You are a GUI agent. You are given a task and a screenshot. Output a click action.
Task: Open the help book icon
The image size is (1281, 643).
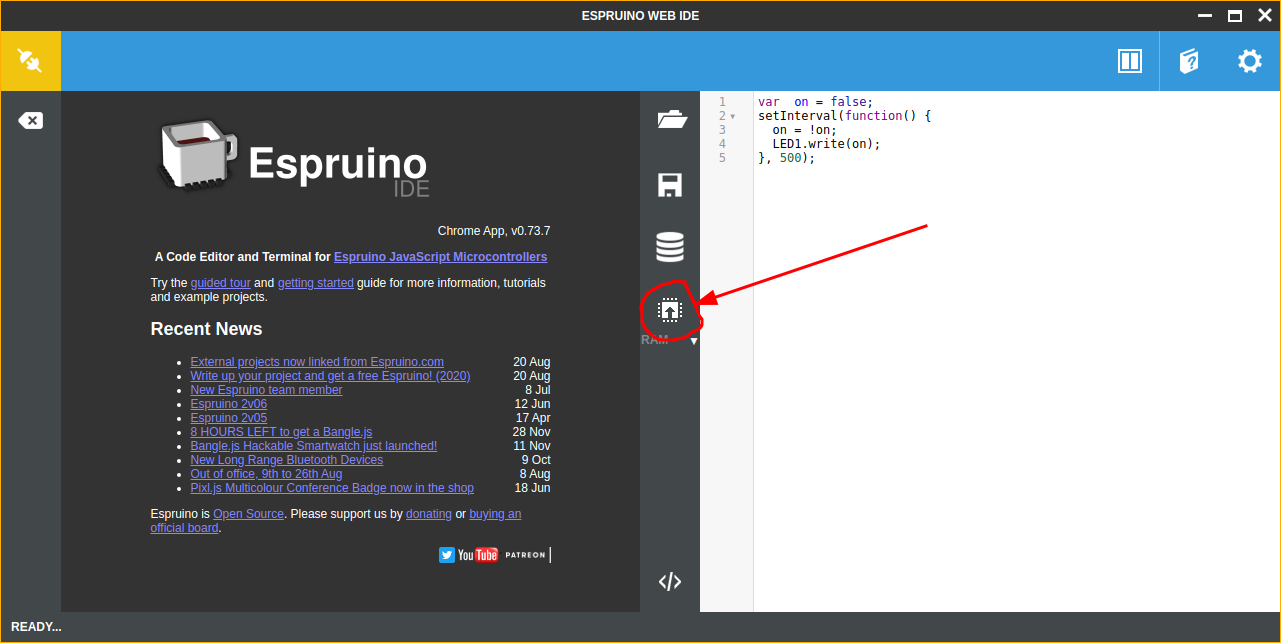click(1188, 60)
